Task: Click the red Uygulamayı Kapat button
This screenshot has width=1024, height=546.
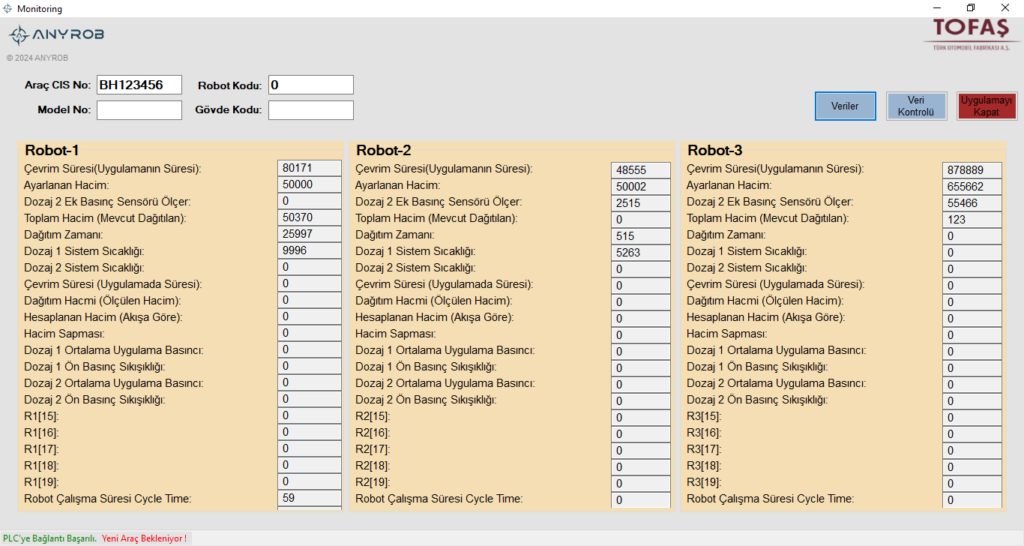Action: (x=986, y=106)
